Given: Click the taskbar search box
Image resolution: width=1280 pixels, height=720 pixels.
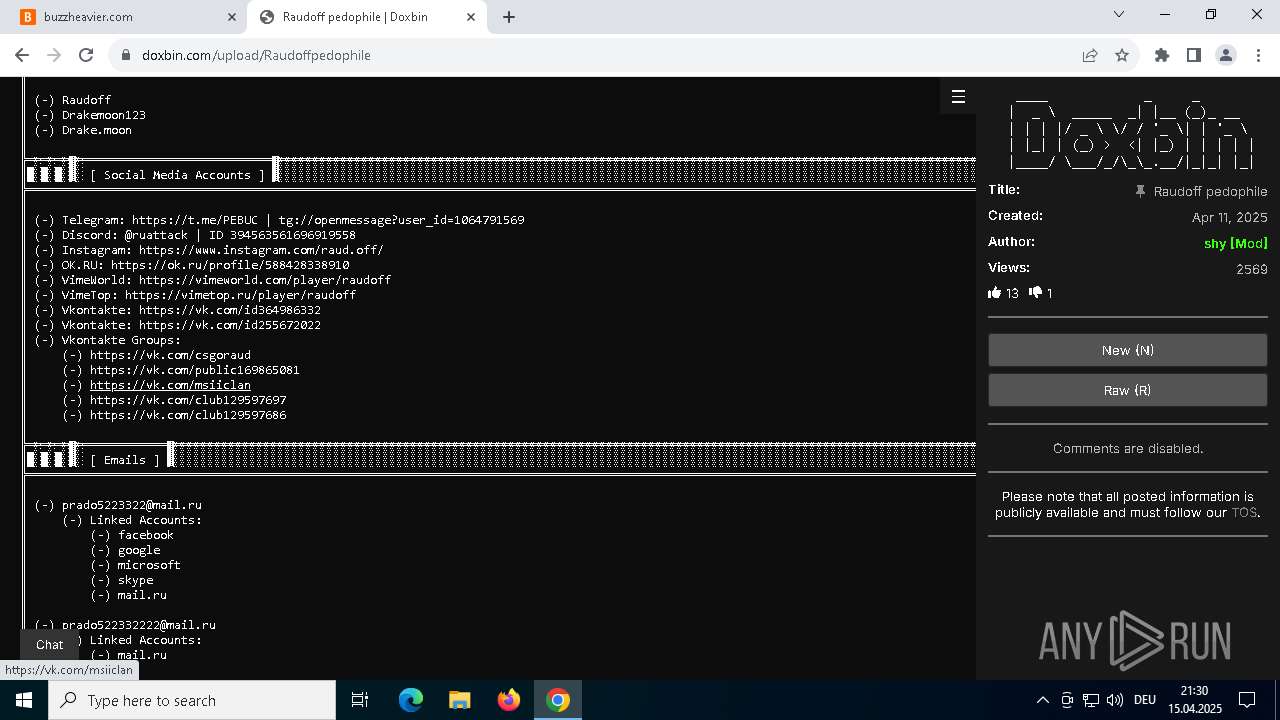Looking at the screenshot, I should (x=192, y=700).
